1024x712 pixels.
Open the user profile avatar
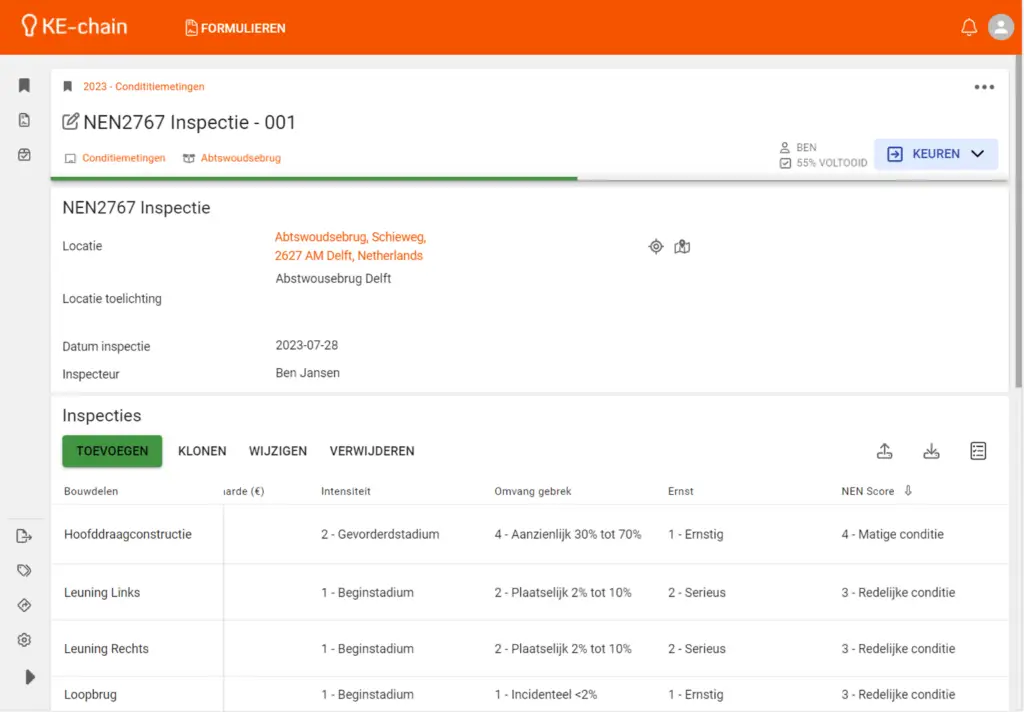click(1000, 28)
